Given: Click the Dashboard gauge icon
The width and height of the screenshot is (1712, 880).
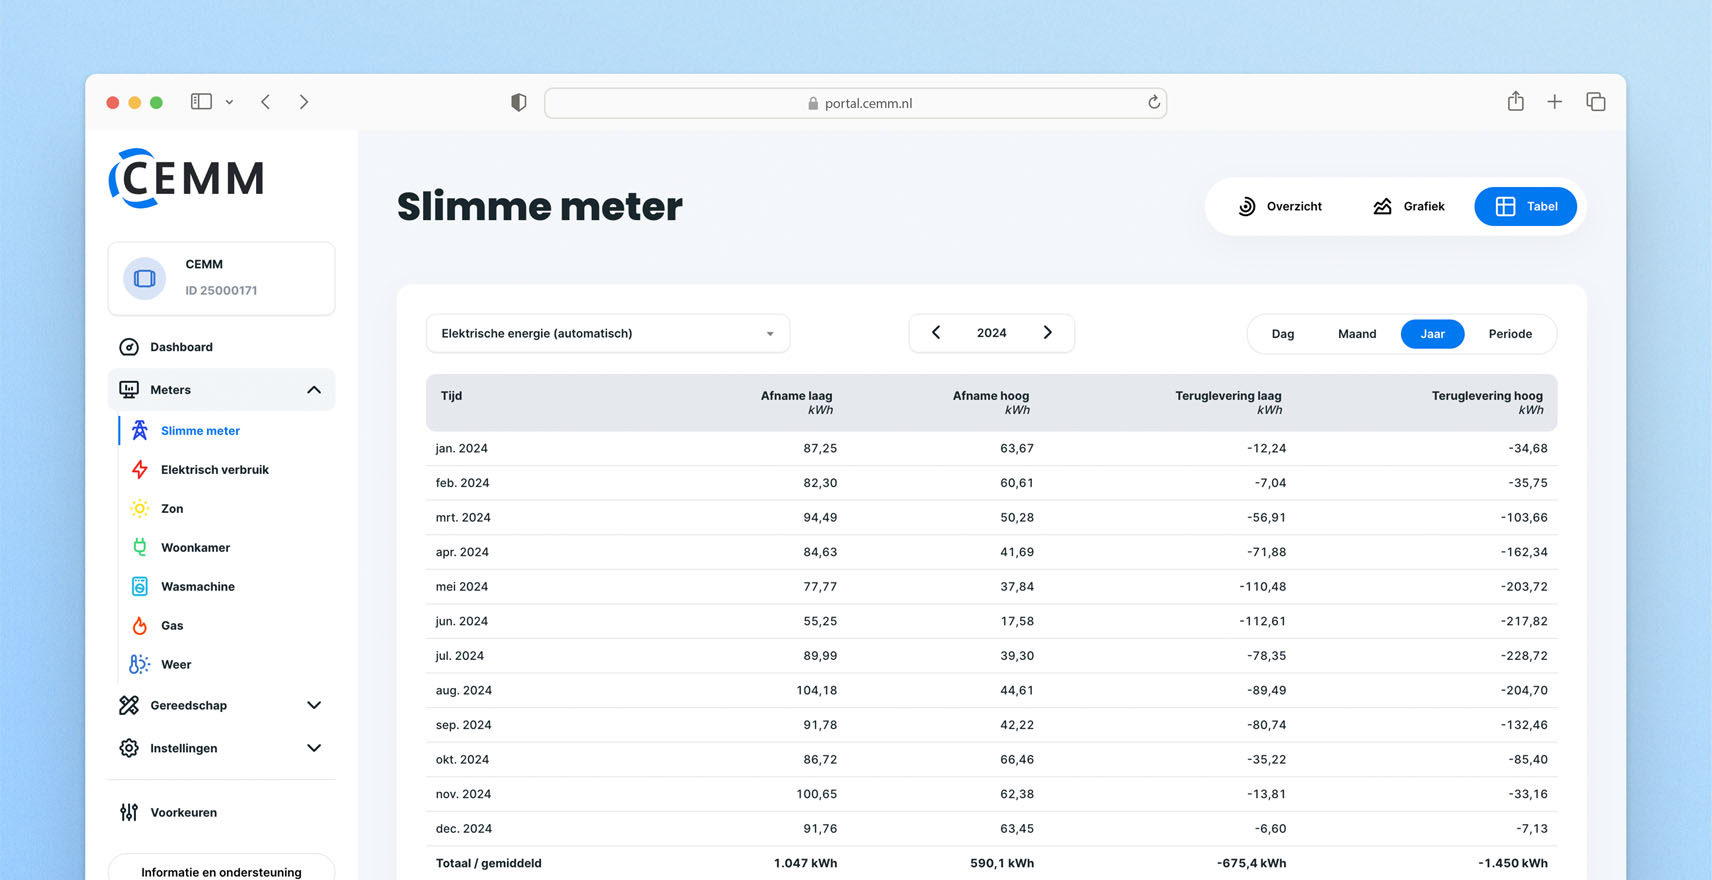Looking at the screenshot, I should tap(129, 347).
